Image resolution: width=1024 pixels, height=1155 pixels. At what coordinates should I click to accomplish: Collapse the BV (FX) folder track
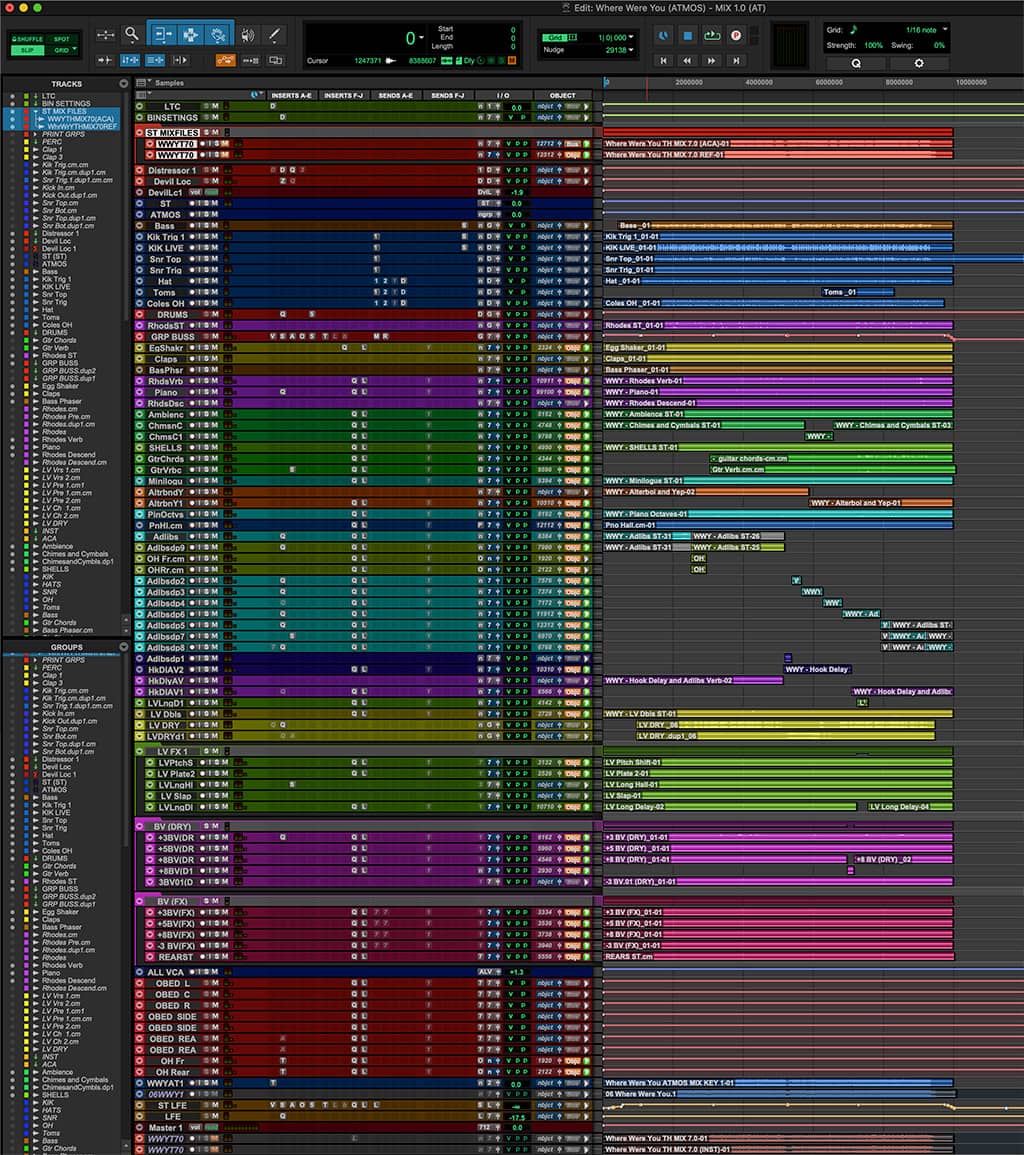click(139, 901)
